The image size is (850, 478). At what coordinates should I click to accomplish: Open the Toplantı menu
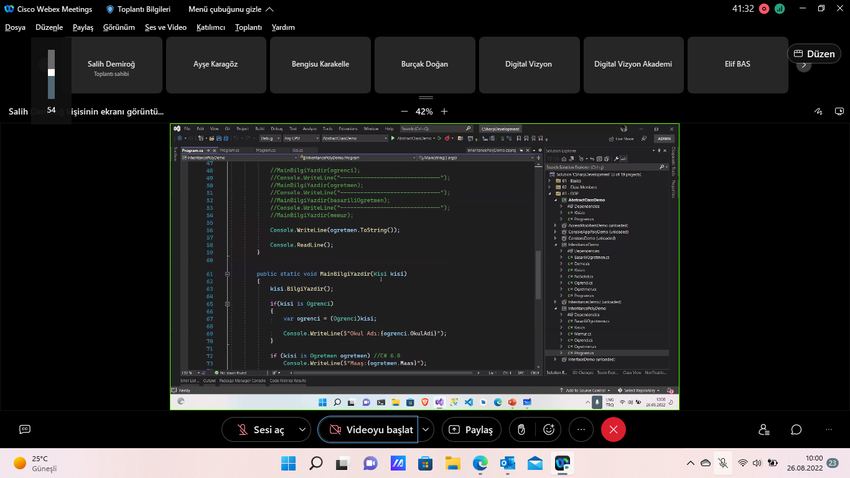tap(248, 27)
